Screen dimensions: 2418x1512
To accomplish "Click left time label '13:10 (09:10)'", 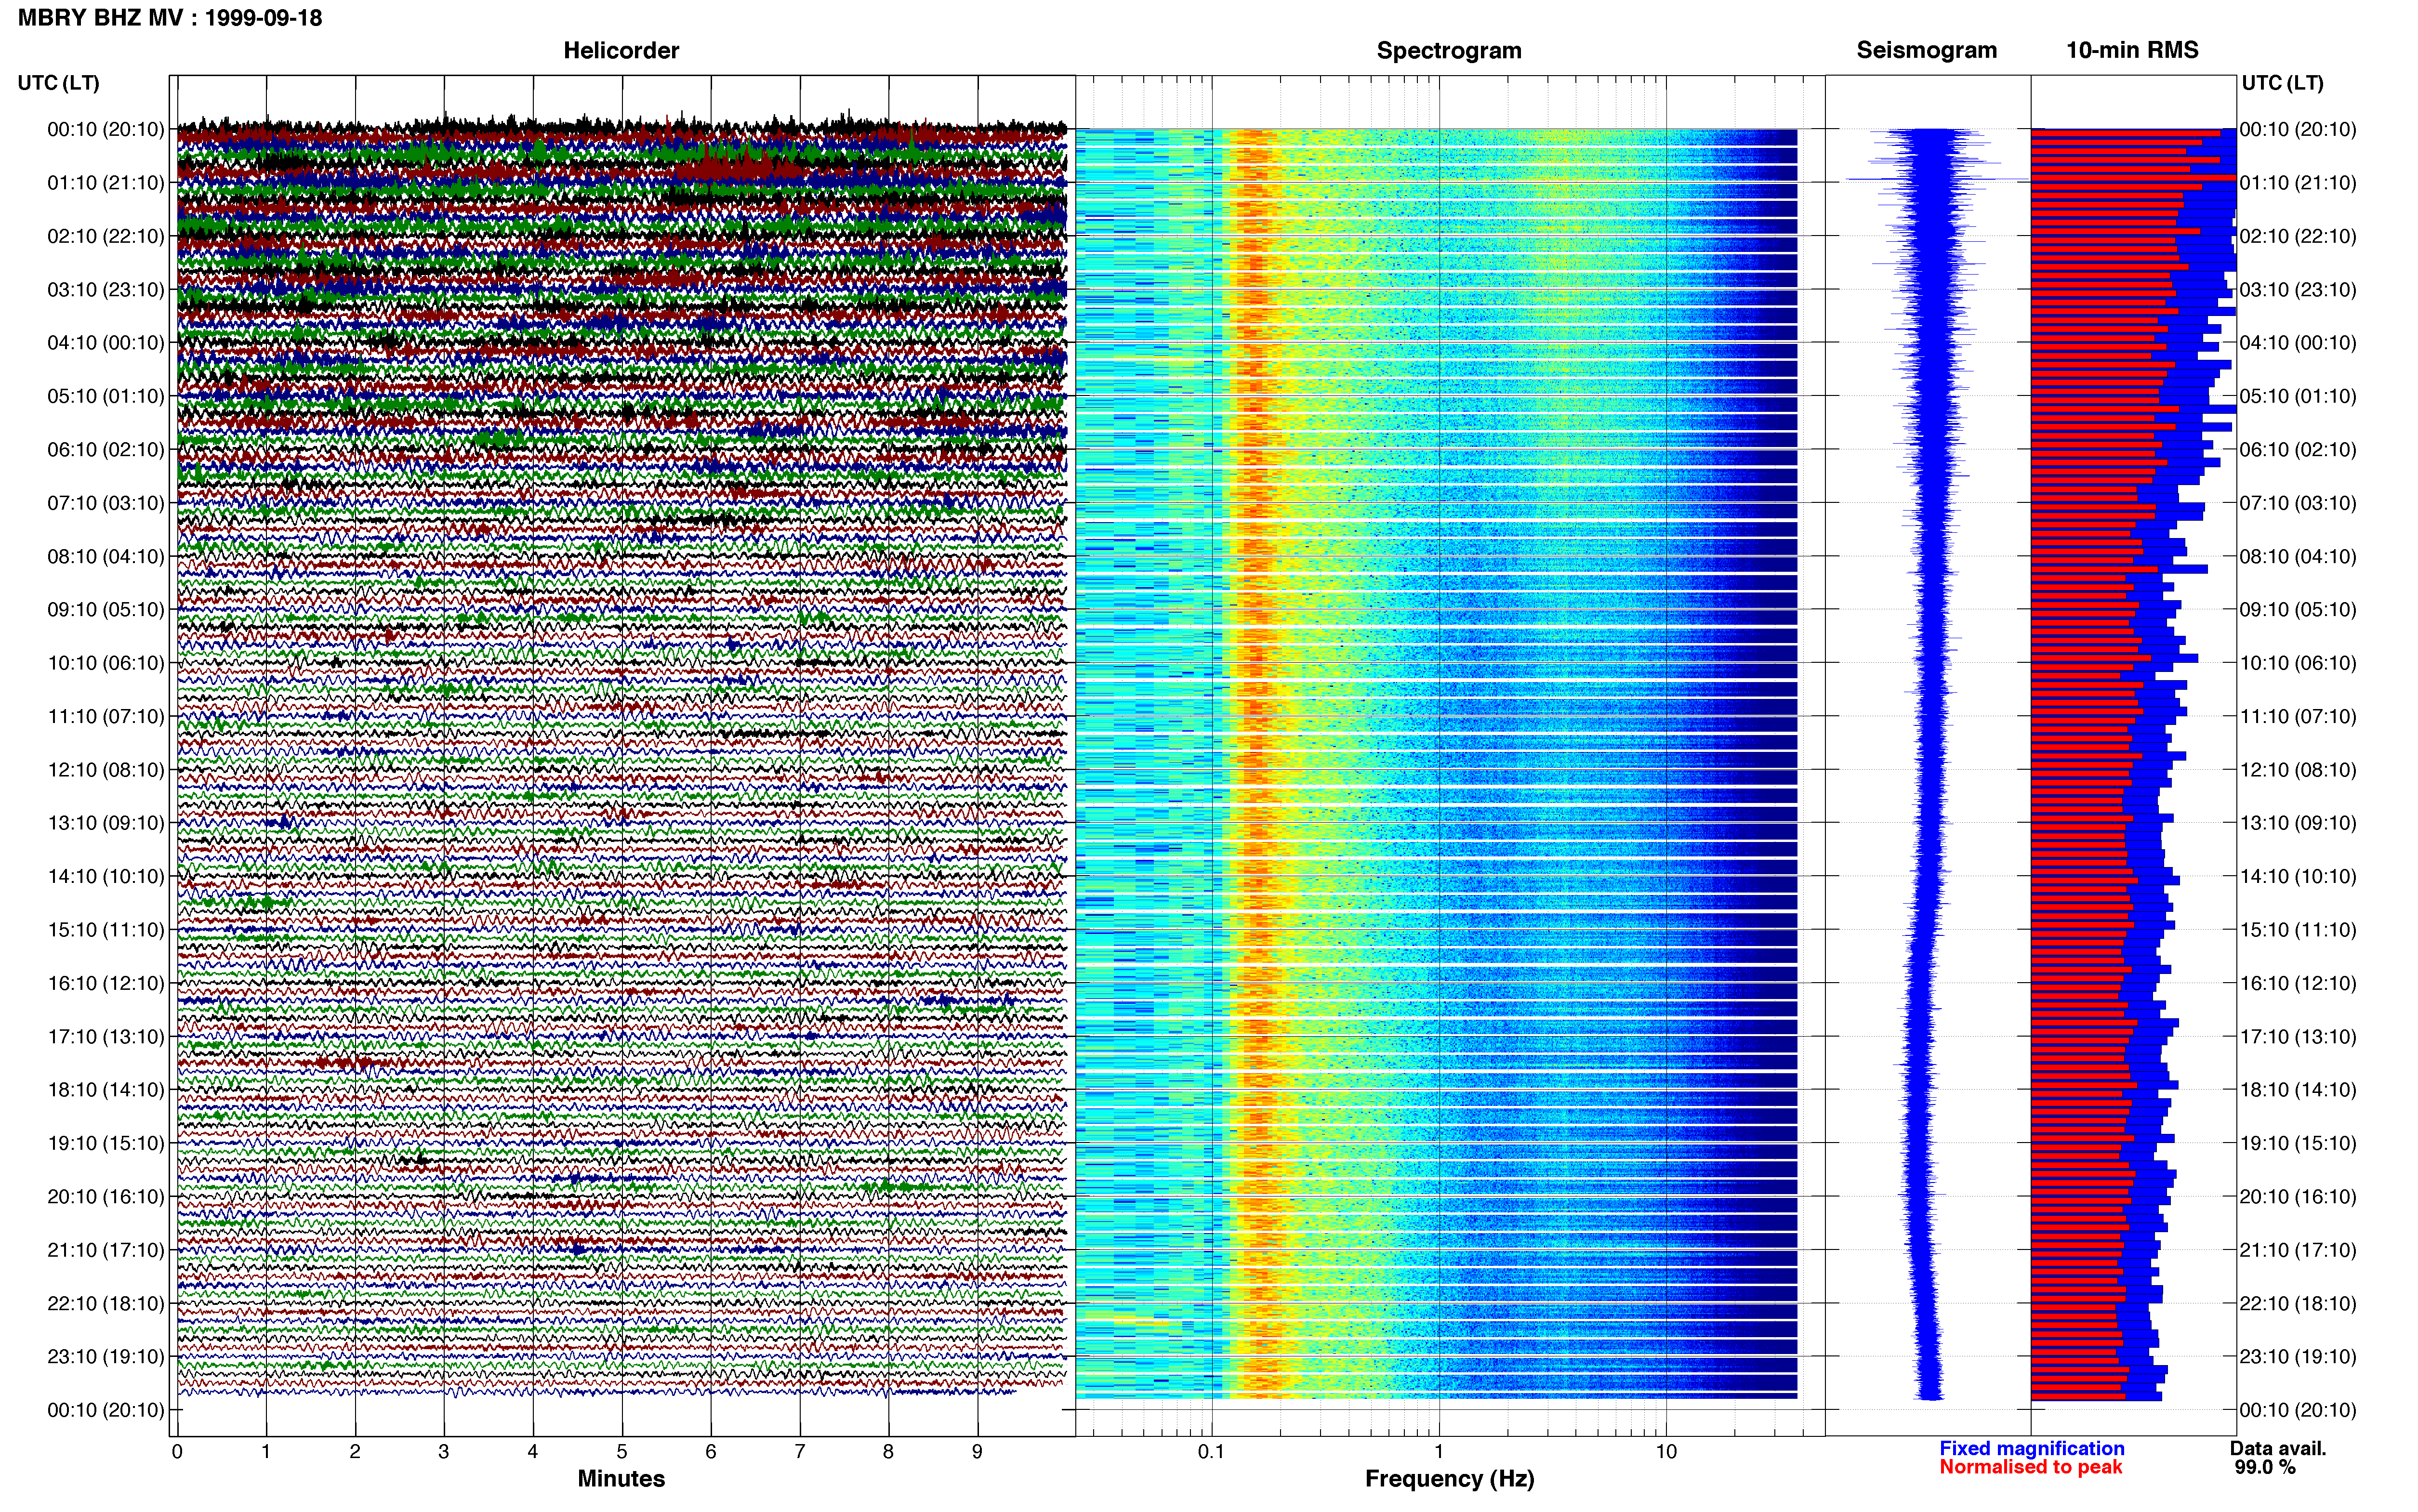I will pos(106,823).
